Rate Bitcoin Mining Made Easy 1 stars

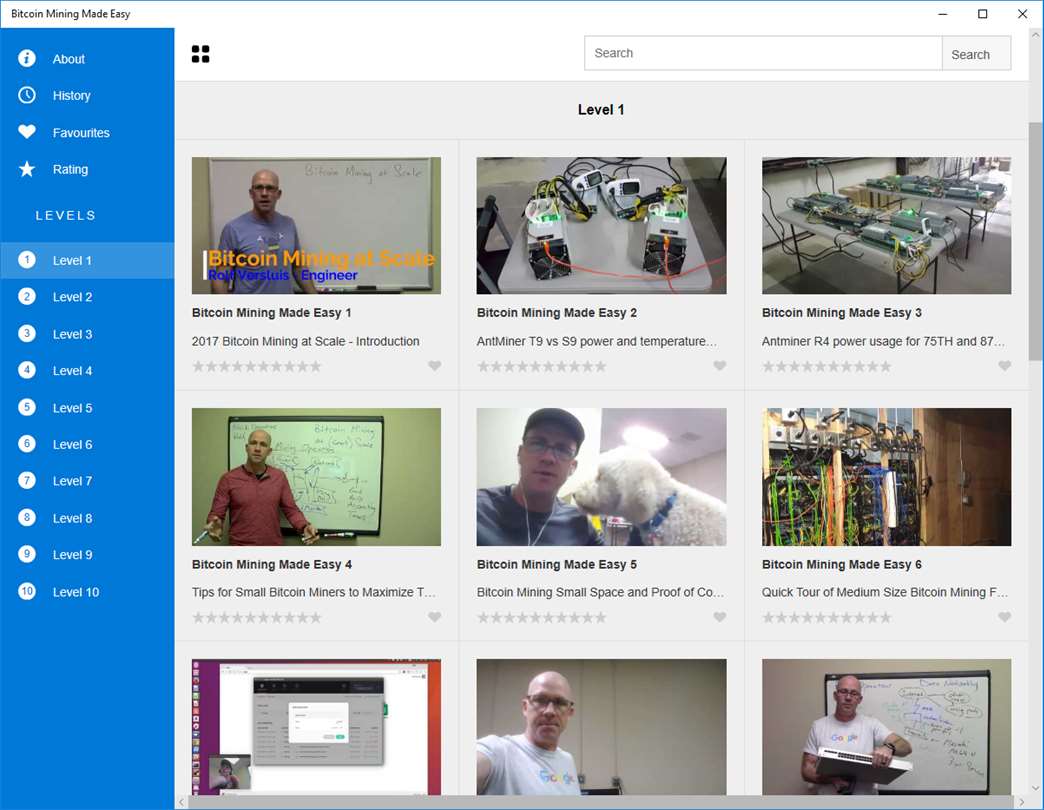pos(256,366)
